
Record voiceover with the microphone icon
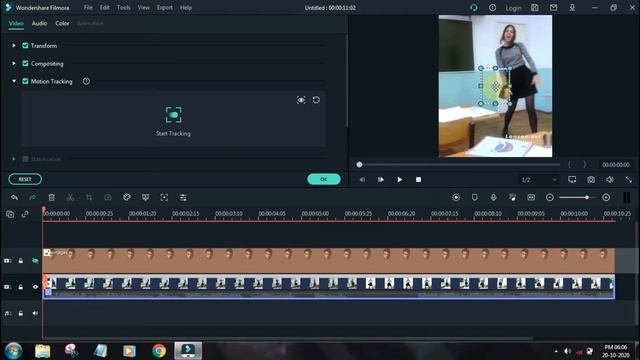click(493, 198)
